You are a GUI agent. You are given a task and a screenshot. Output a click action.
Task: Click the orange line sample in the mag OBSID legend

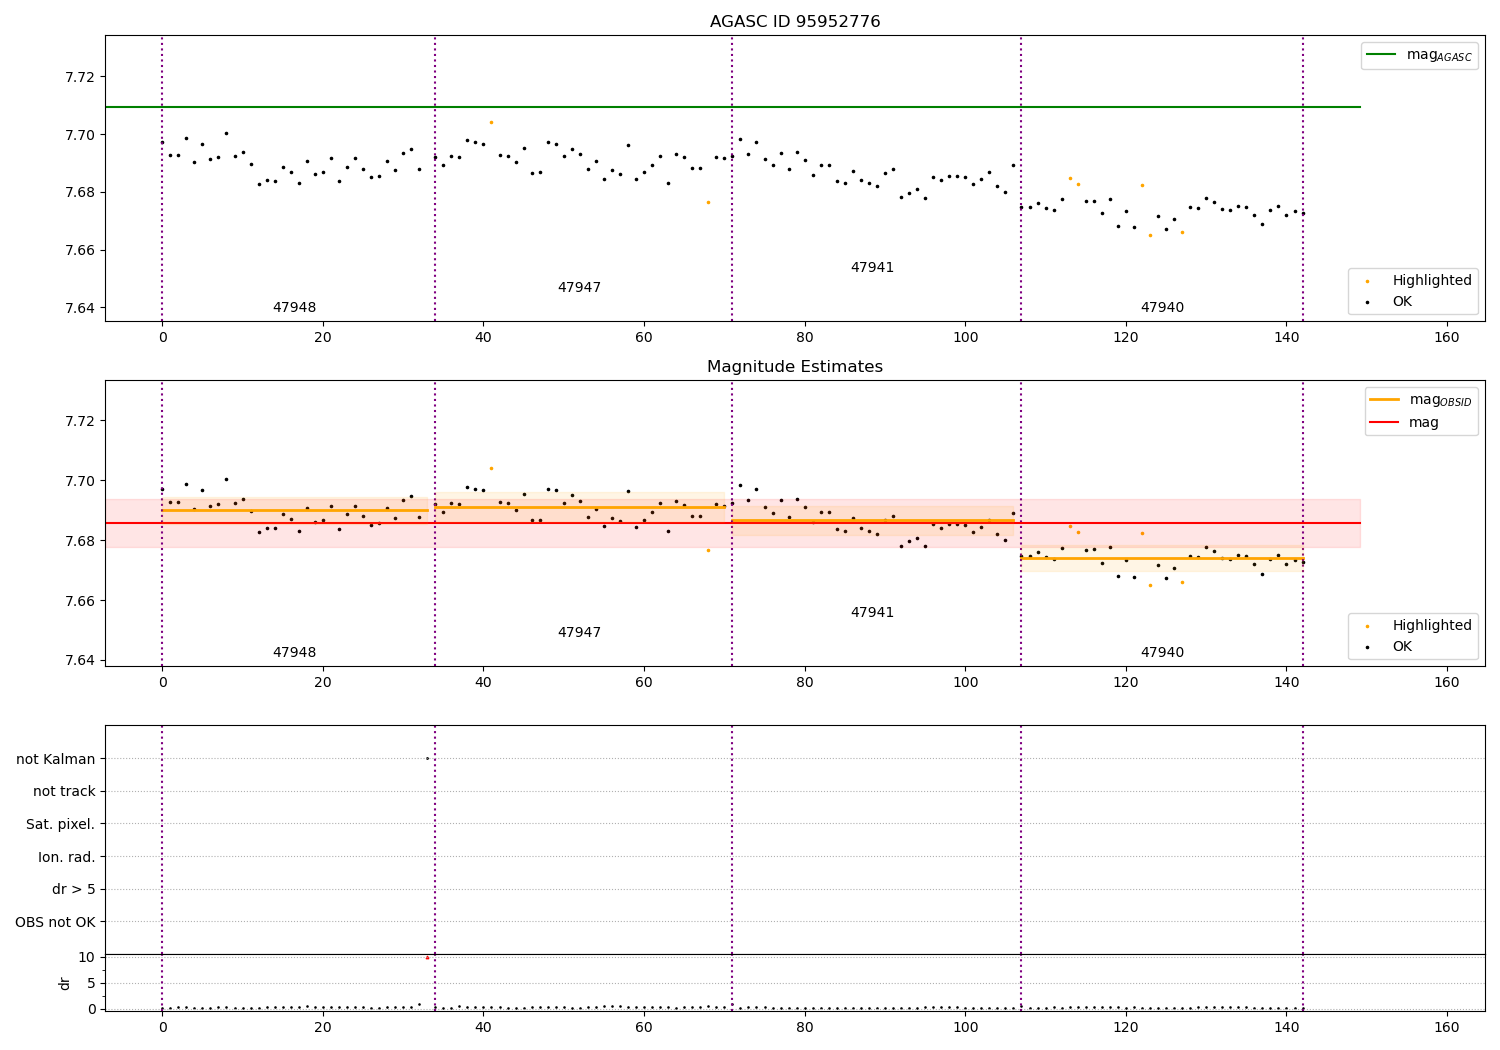pos(1385,400)
